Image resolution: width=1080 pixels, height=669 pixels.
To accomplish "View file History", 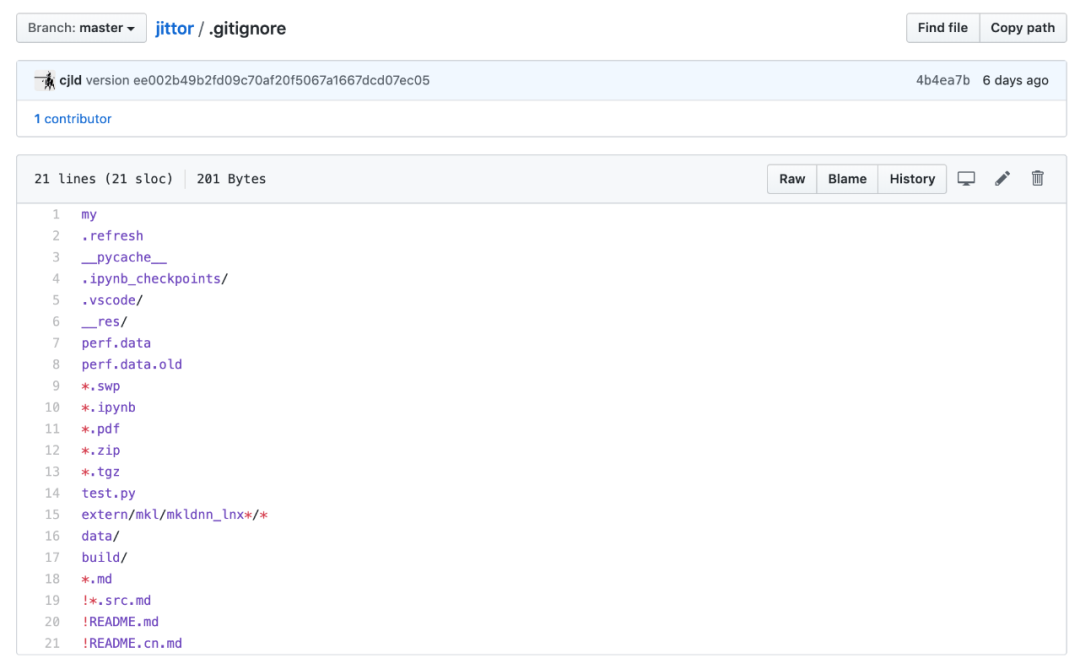I will (912, 179).
